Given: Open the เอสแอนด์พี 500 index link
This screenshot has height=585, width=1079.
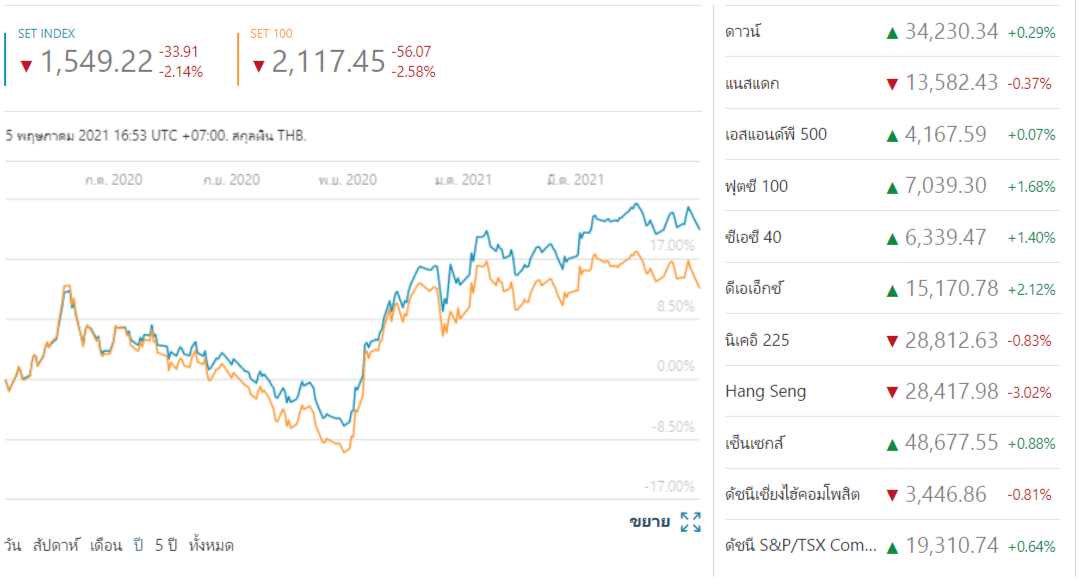Looking at the screenshot, I should point(776,135).
